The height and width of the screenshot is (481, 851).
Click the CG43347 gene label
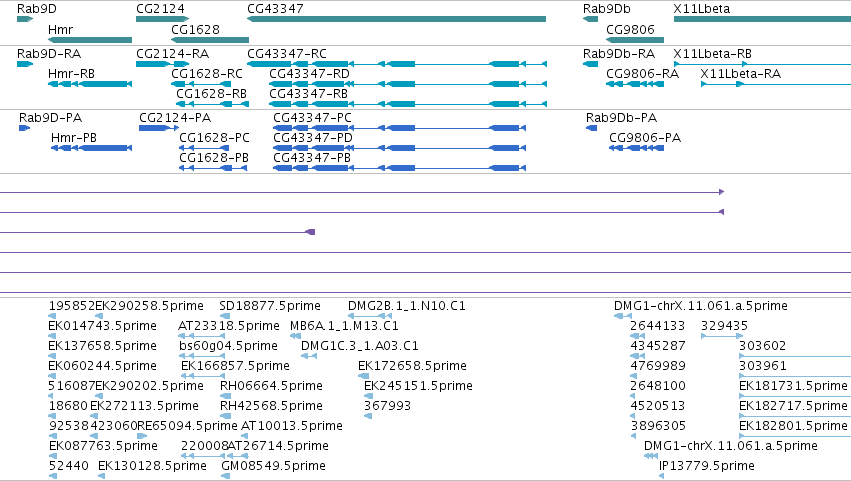tap(275, 9)
